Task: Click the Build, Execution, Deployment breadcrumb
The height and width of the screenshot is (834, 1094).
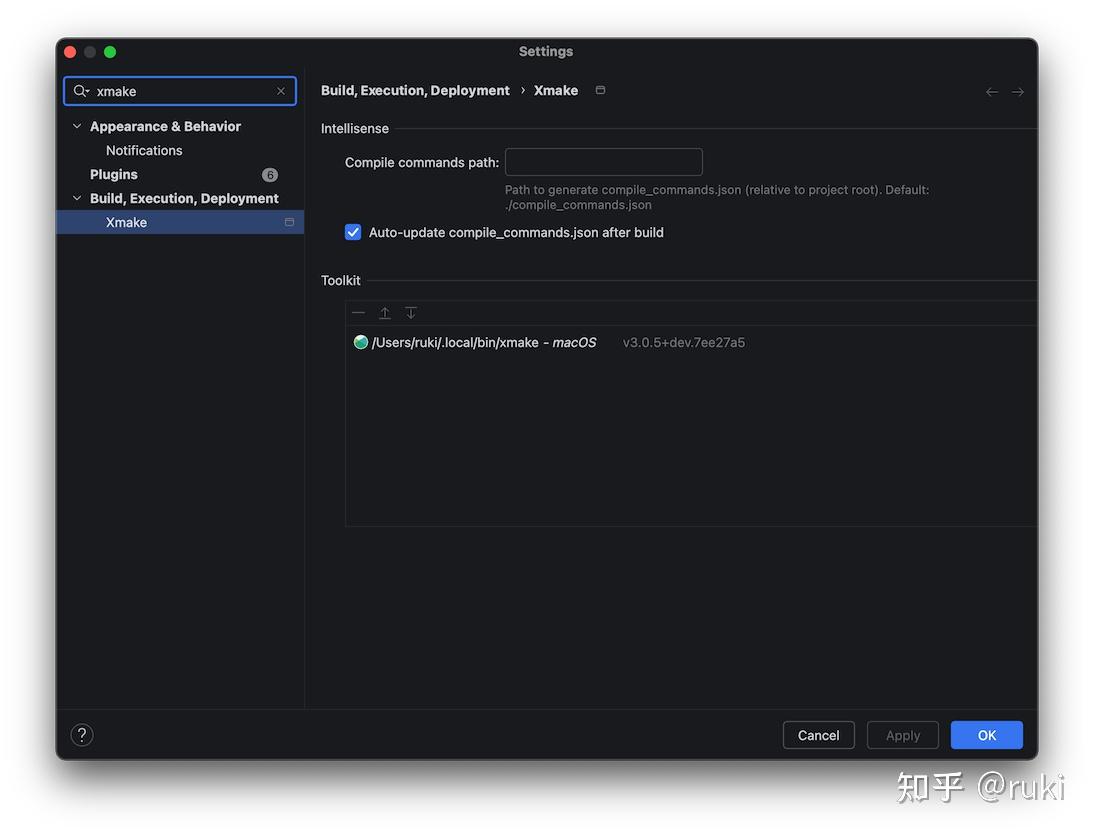Action: [x=415, y=91]
